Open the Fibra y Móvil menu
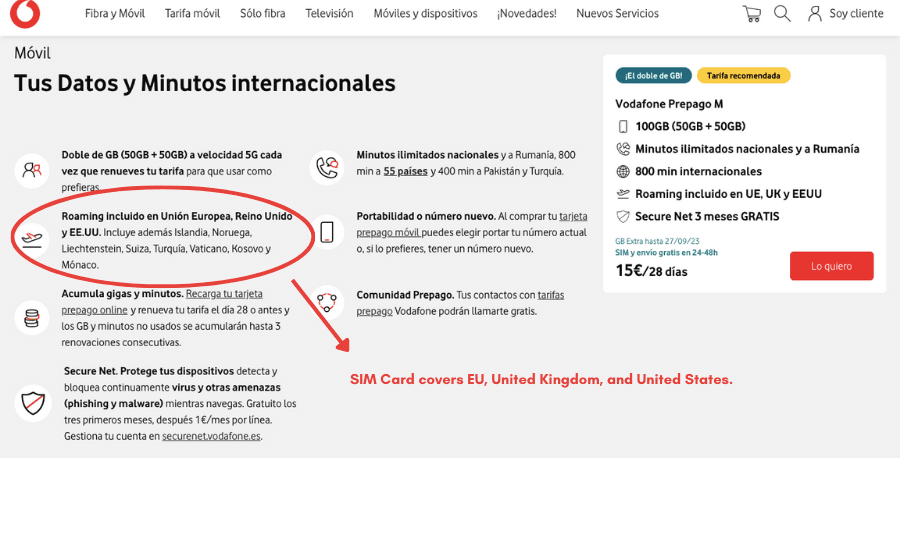Image resolution: width=900 pixels, height=560 pixels. tap(115, 13)
